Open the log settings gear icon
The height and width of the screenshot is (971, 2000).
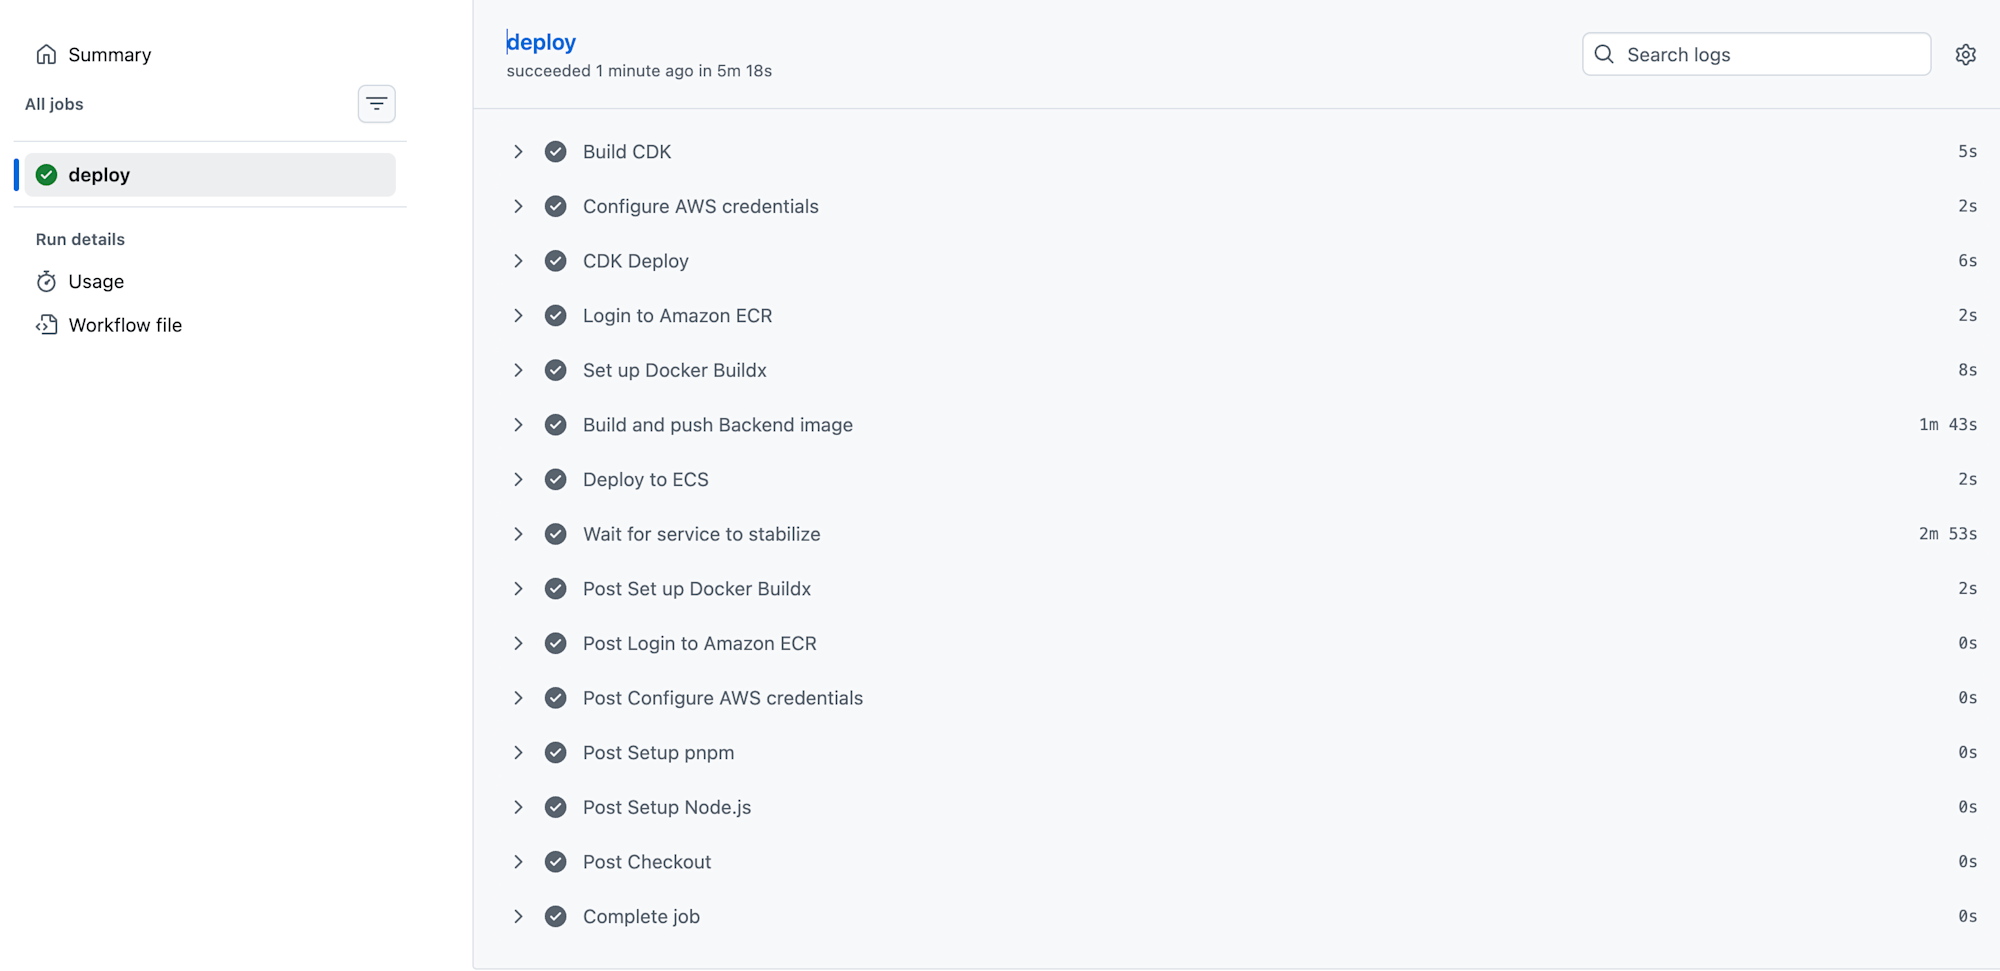click(x=1965, y=55)
